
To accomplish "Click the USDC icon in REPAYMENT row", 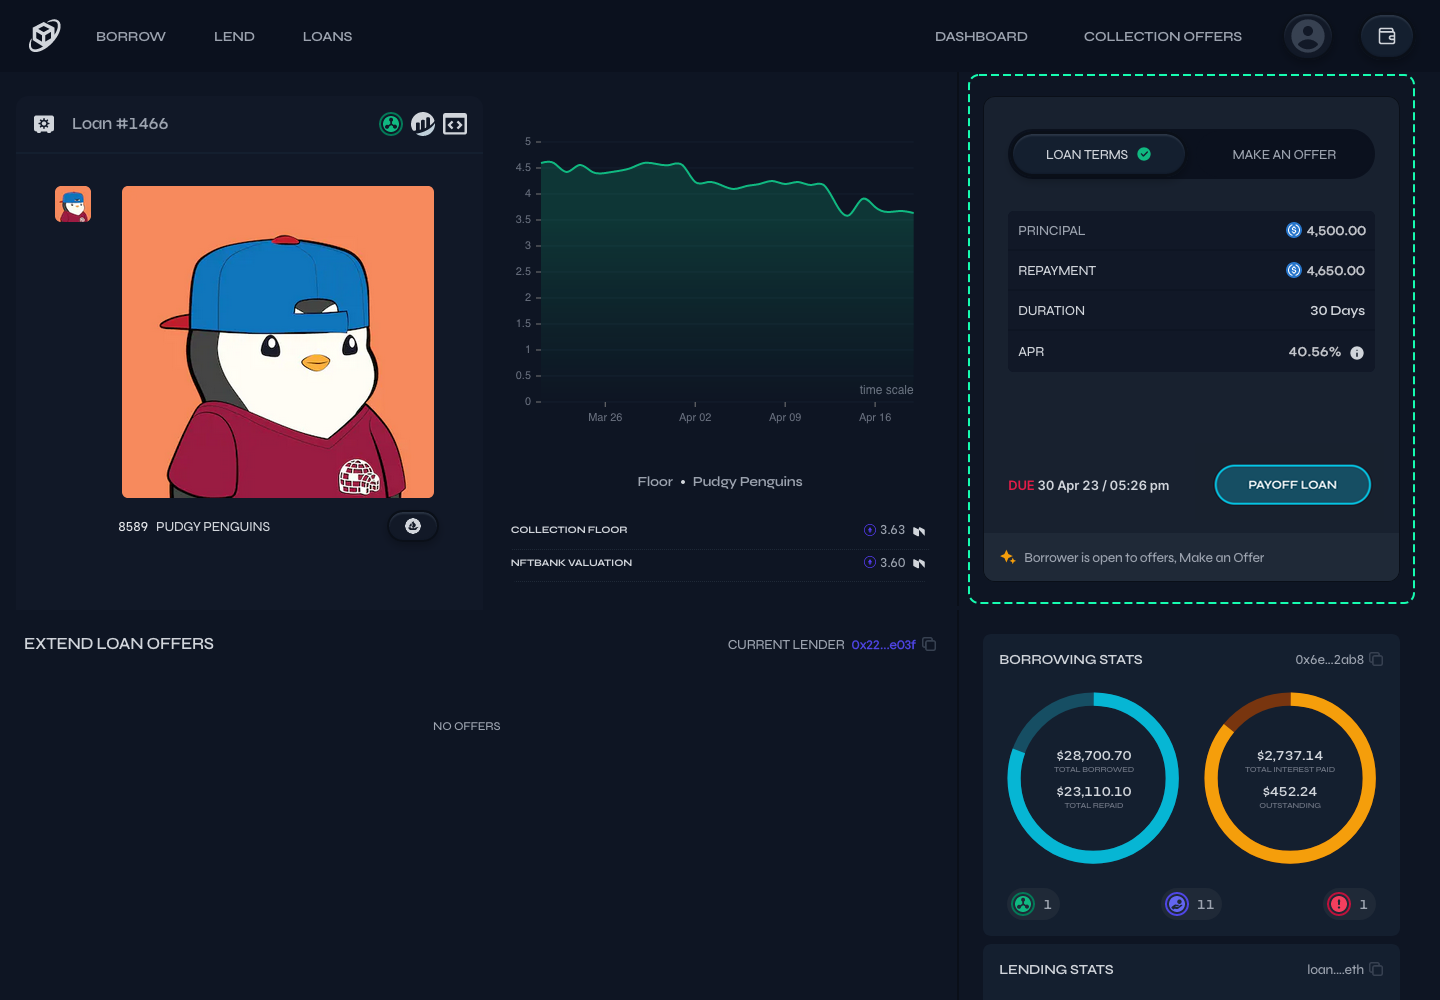I will point(1294,270).
